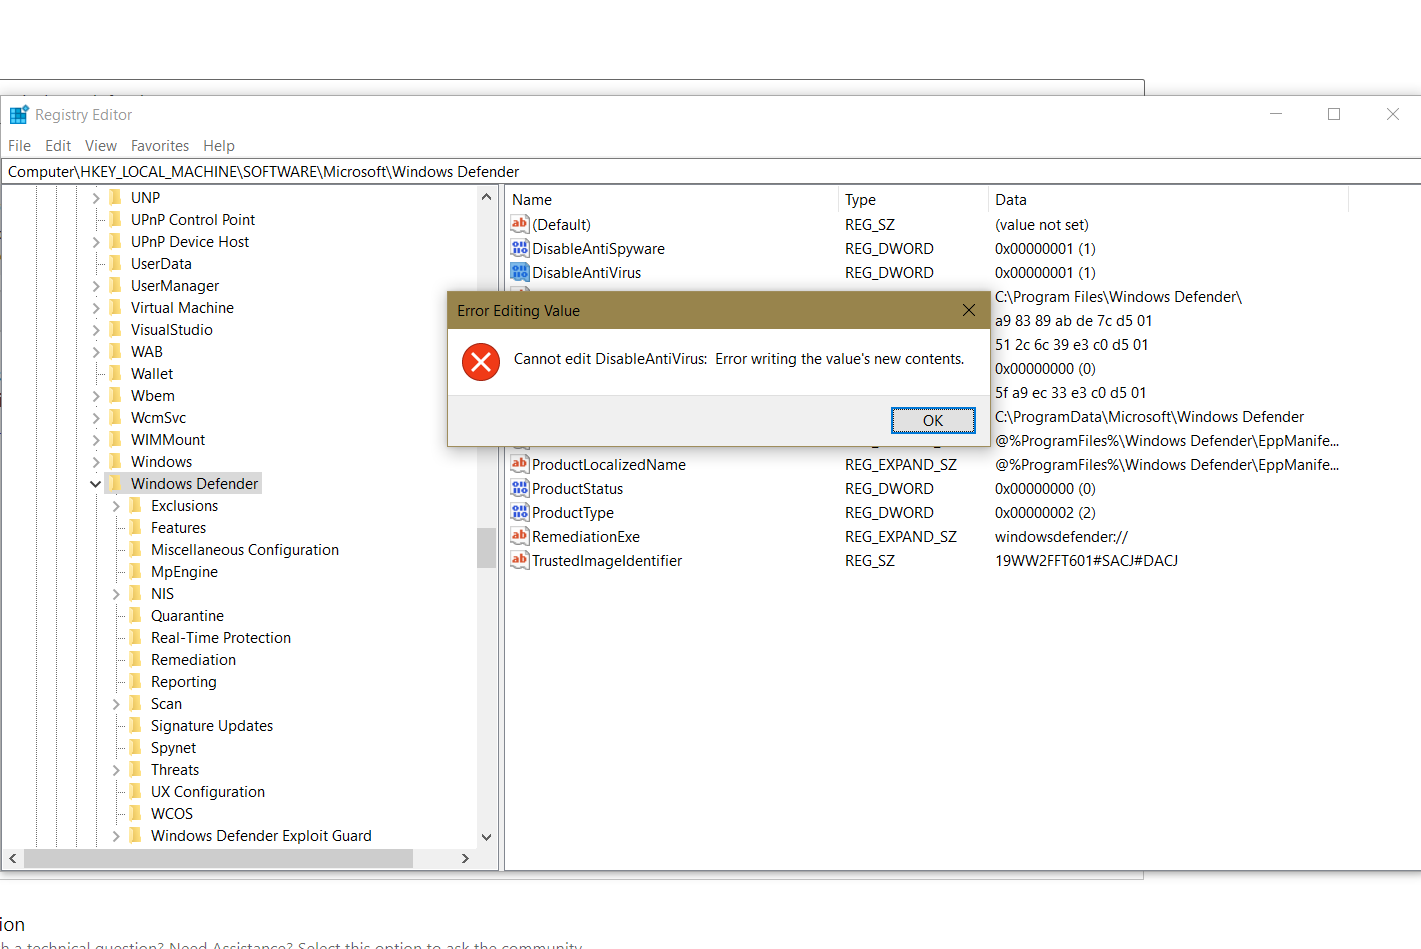1421x949 pixels.
Task: Close the Error Editing Value dialog
Action: pos(968,310)
